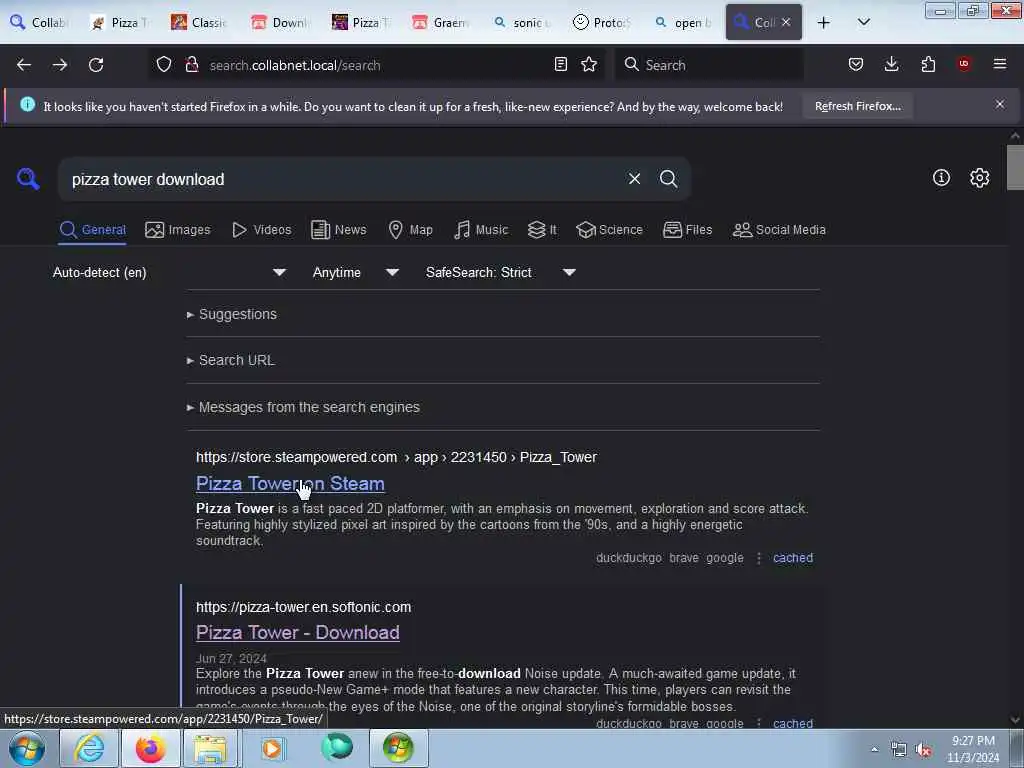Open tracking protection shield icon

point(164,64)
